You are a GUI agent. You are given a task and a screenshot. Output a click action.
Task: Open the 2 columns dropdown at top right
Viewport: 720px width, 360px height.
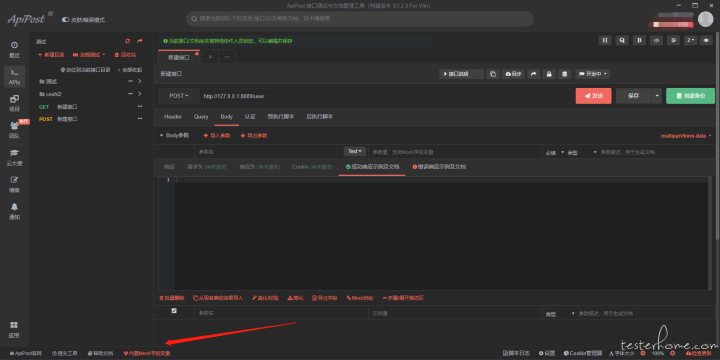click(691, 40)
